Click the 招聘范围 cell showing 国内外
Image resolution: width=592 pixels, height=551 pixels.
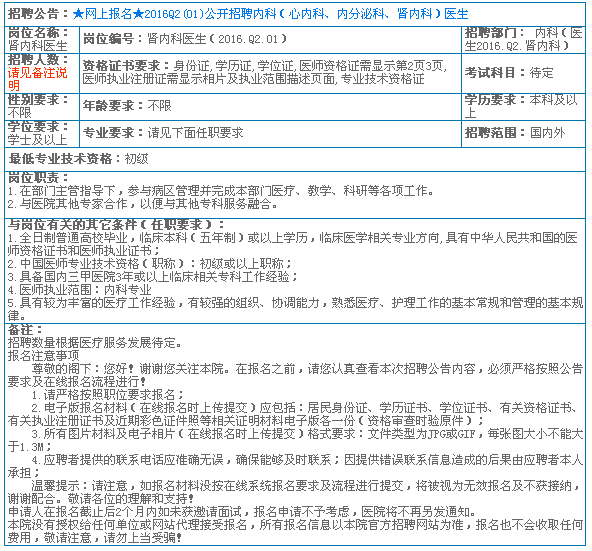click(x=523, y=133)
